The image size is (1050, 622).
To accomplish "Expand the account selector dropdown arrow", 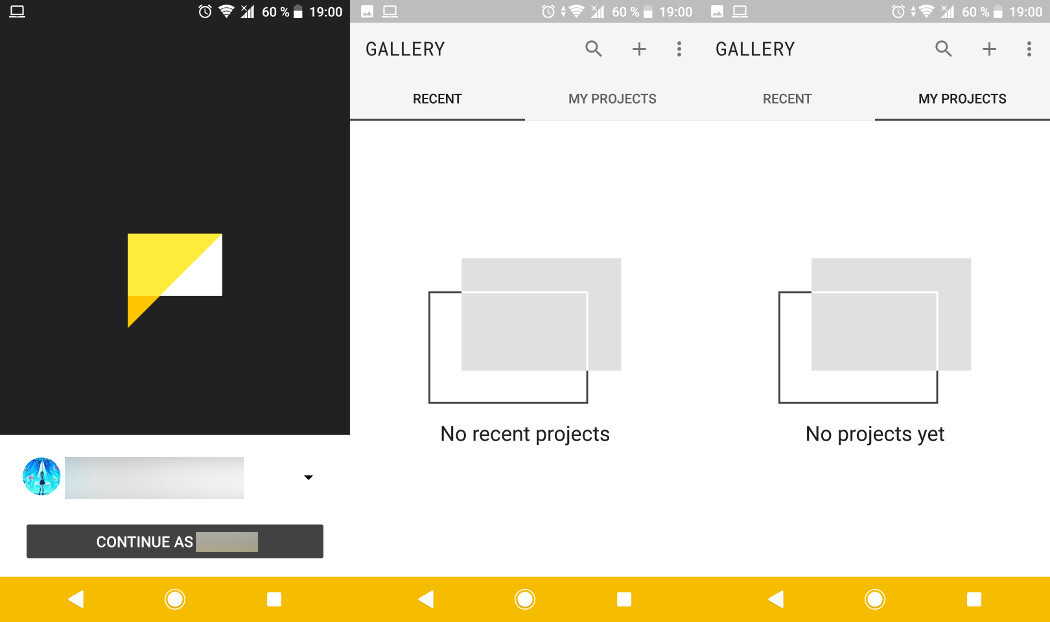I will tap(308, 478).
